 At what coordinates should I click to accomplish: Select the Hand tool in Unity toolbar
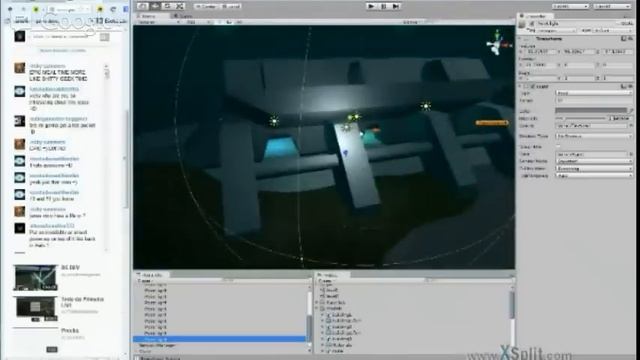142,6
